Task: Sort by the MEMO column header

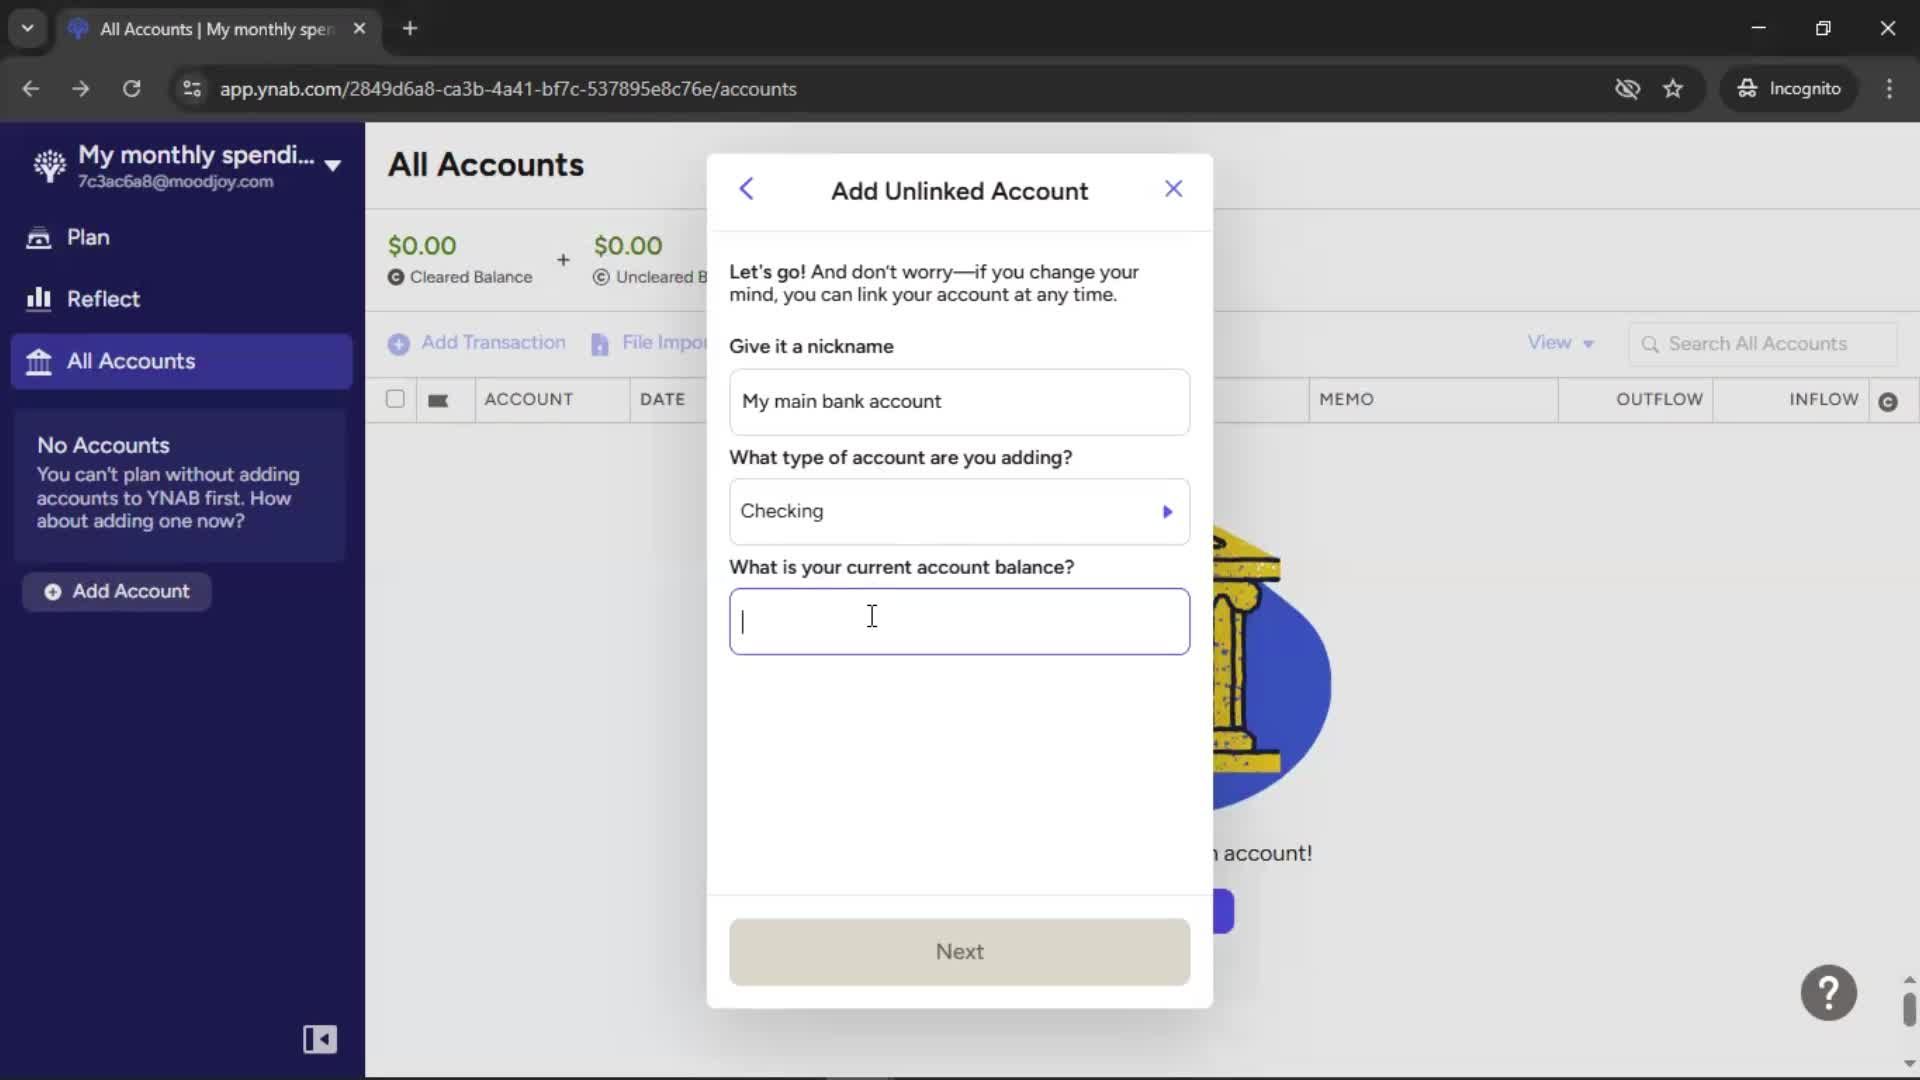Action: coord(1346,399)
